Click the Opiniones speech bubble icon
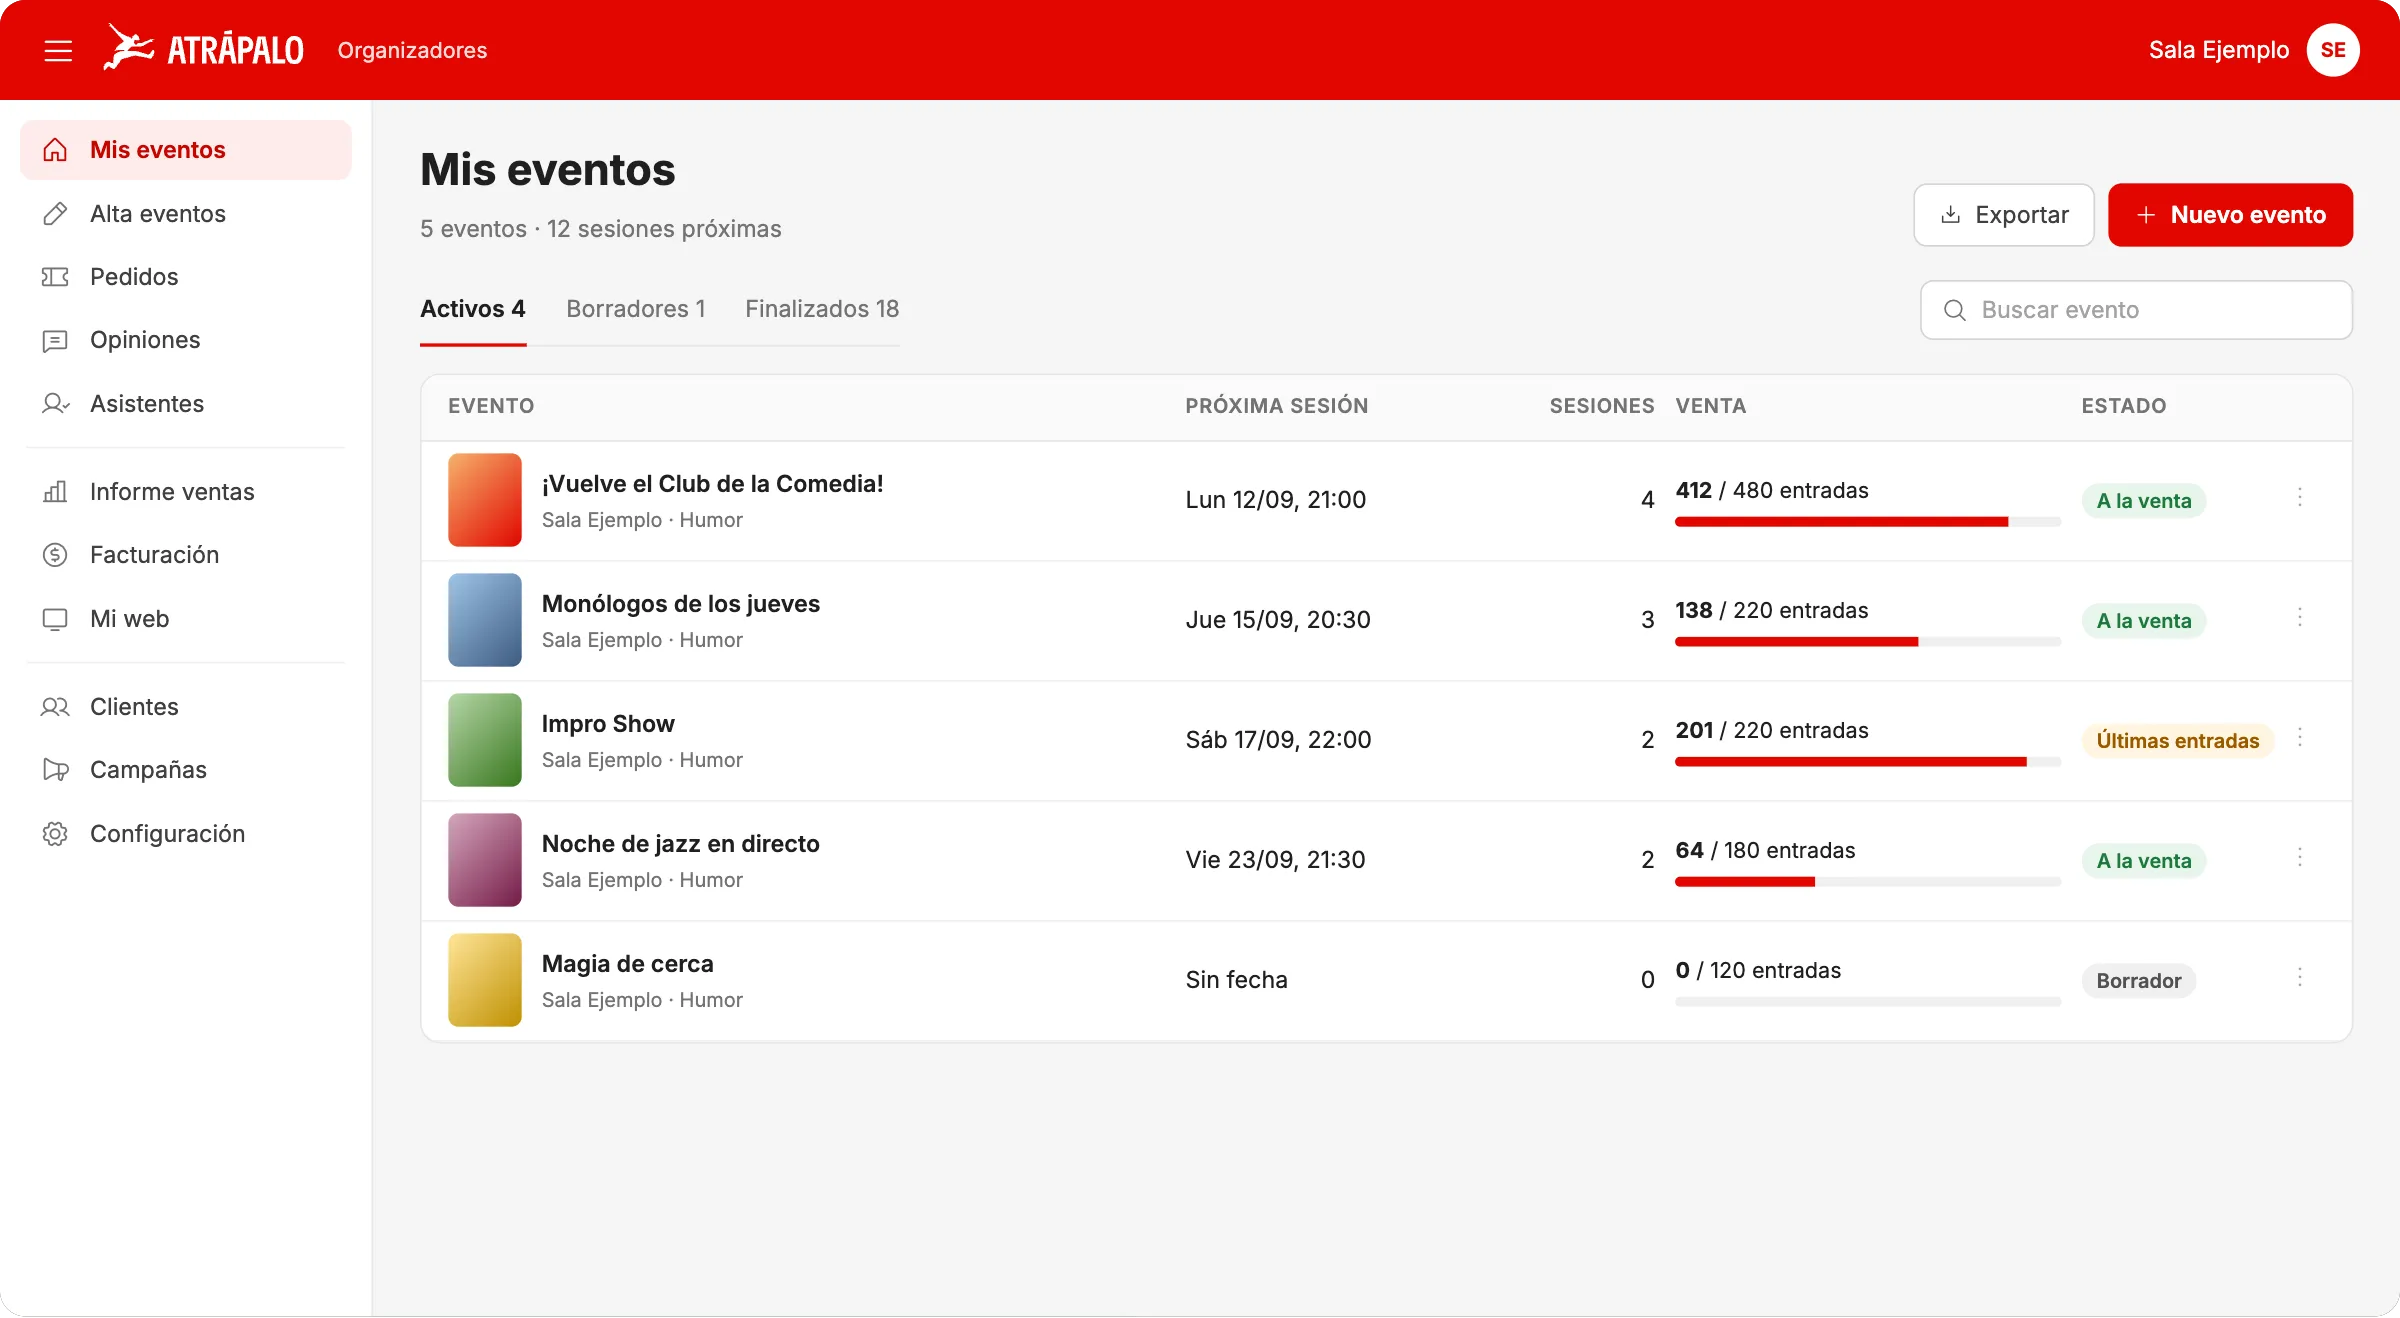The width and height of the screenshot is (2400, 1318). (x=55, y=341)
